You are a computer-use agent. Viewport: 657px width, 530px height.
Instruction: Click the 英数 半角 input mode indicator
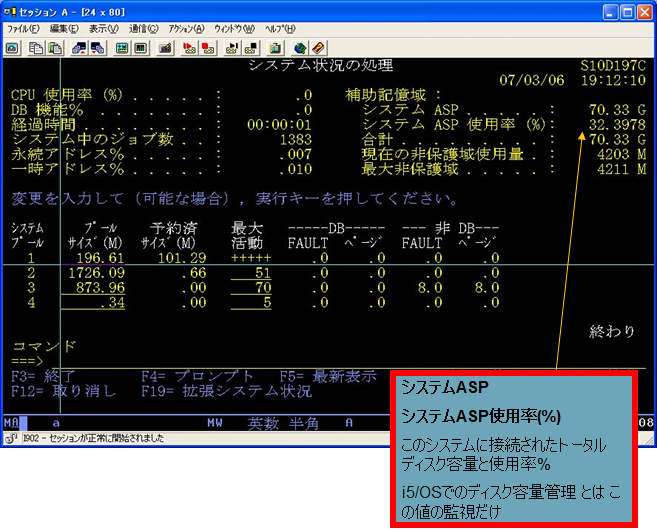point(283,424)
